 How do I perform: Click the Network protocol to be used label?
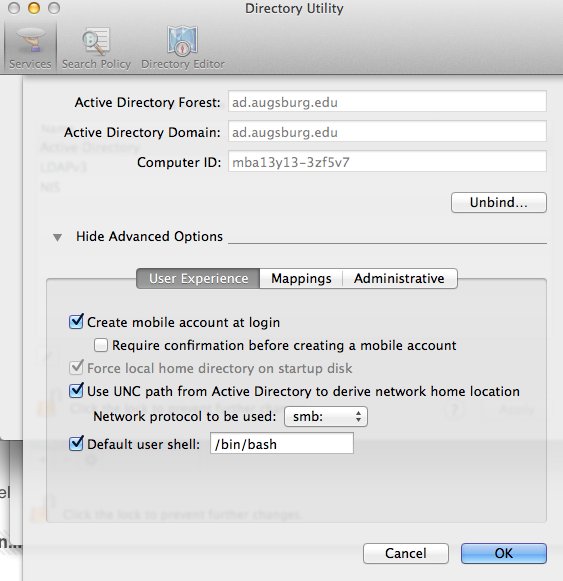(x=185, y=416)
